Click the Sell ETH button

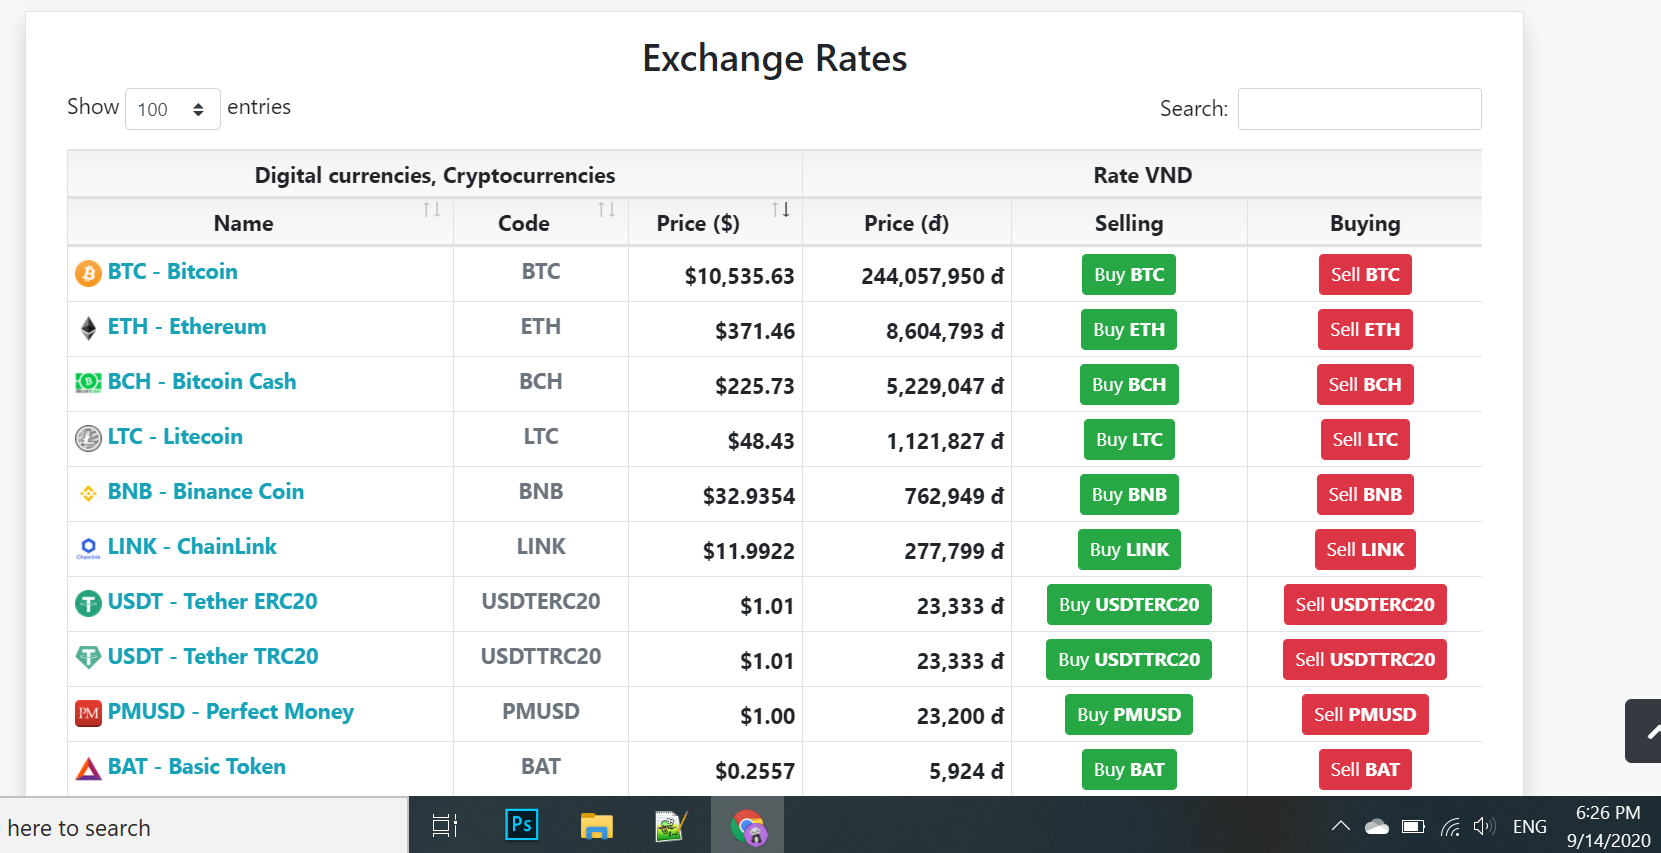[1364, 330]
